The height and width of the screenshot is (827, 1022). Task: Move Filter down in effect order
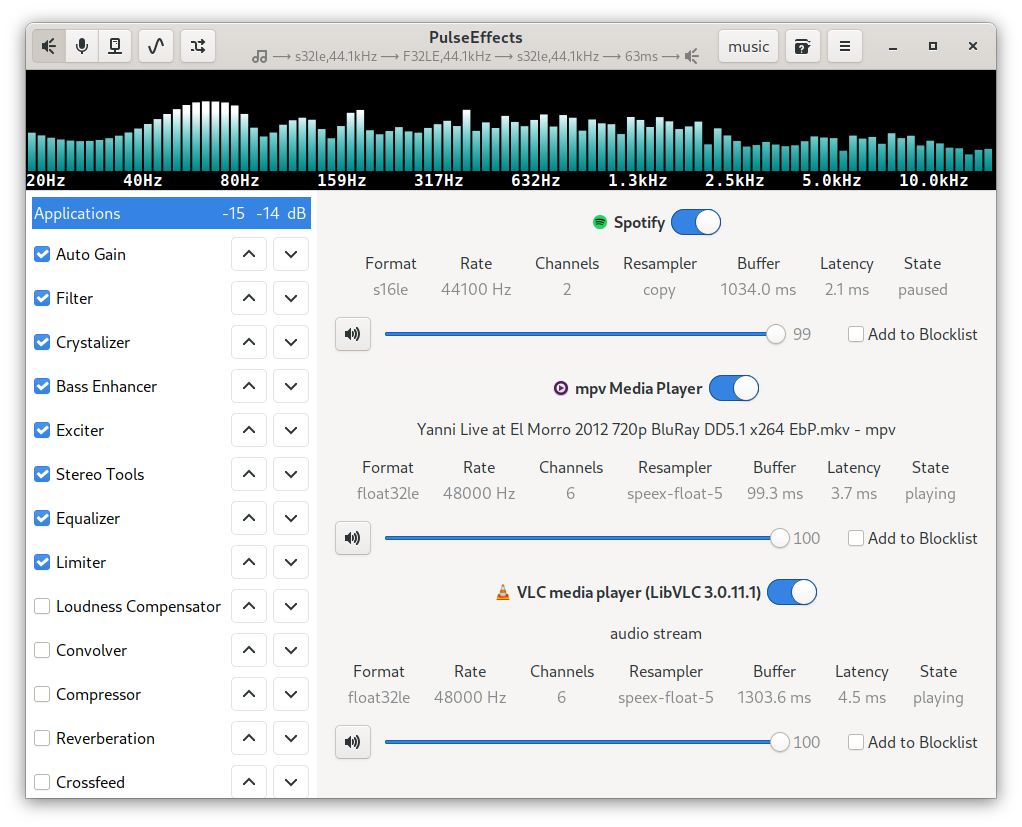291,298
